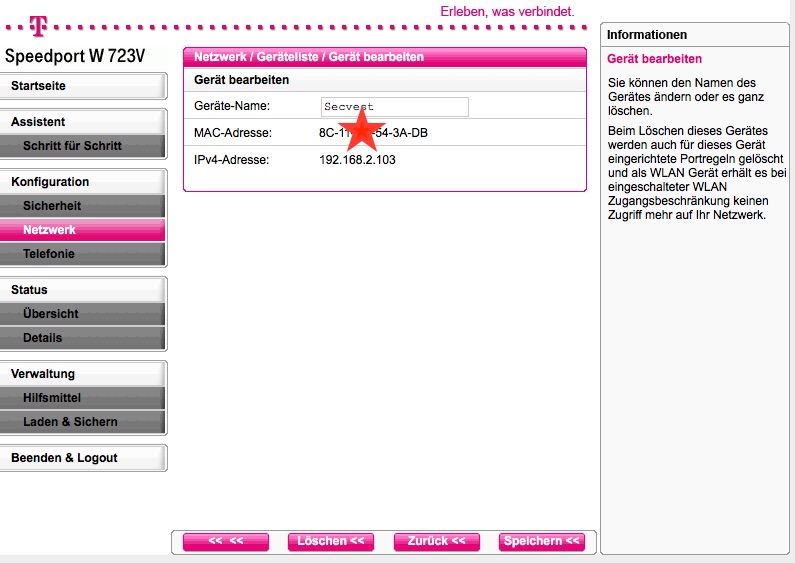Expand the Verwaltung section
795x563 pixels.
pyautogui.click(x=84, y=374)
